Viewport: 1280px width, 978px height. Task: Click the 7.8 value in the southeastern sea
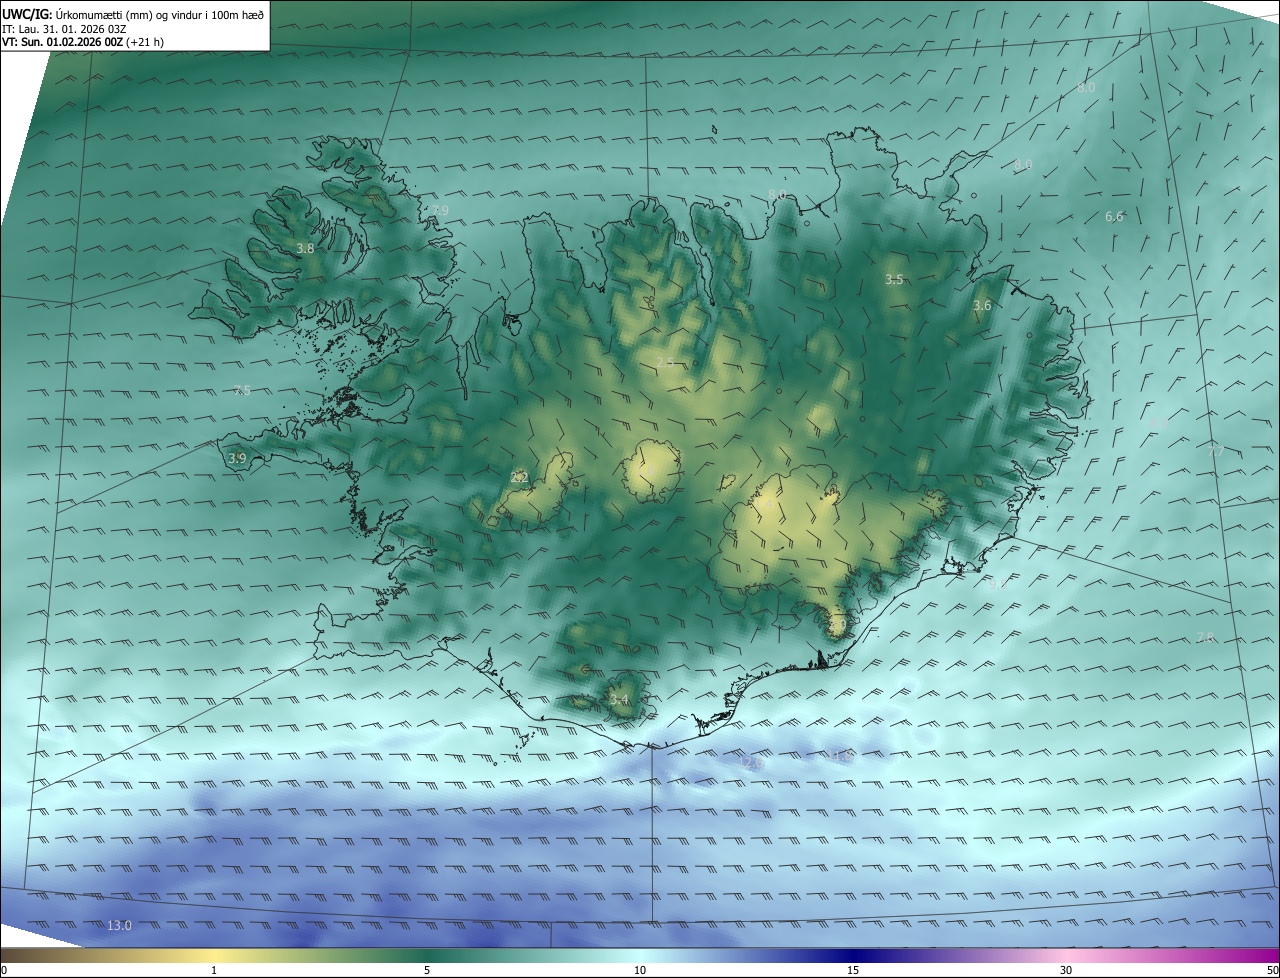[1205, 637]
